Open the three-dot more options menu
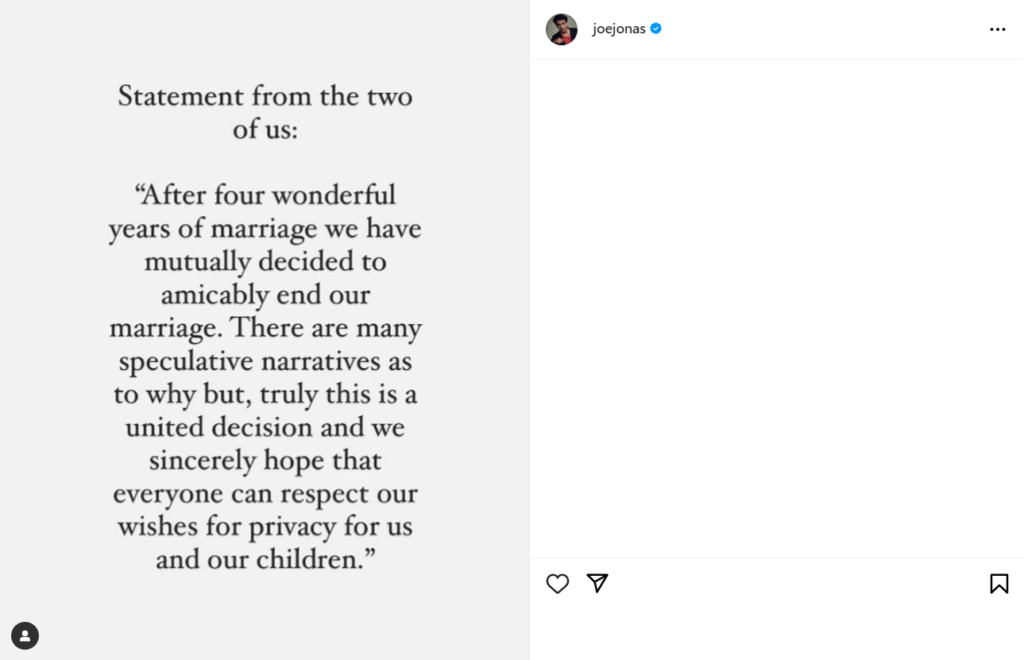Viewport: 1024px width, 660px height. (997, 29)
